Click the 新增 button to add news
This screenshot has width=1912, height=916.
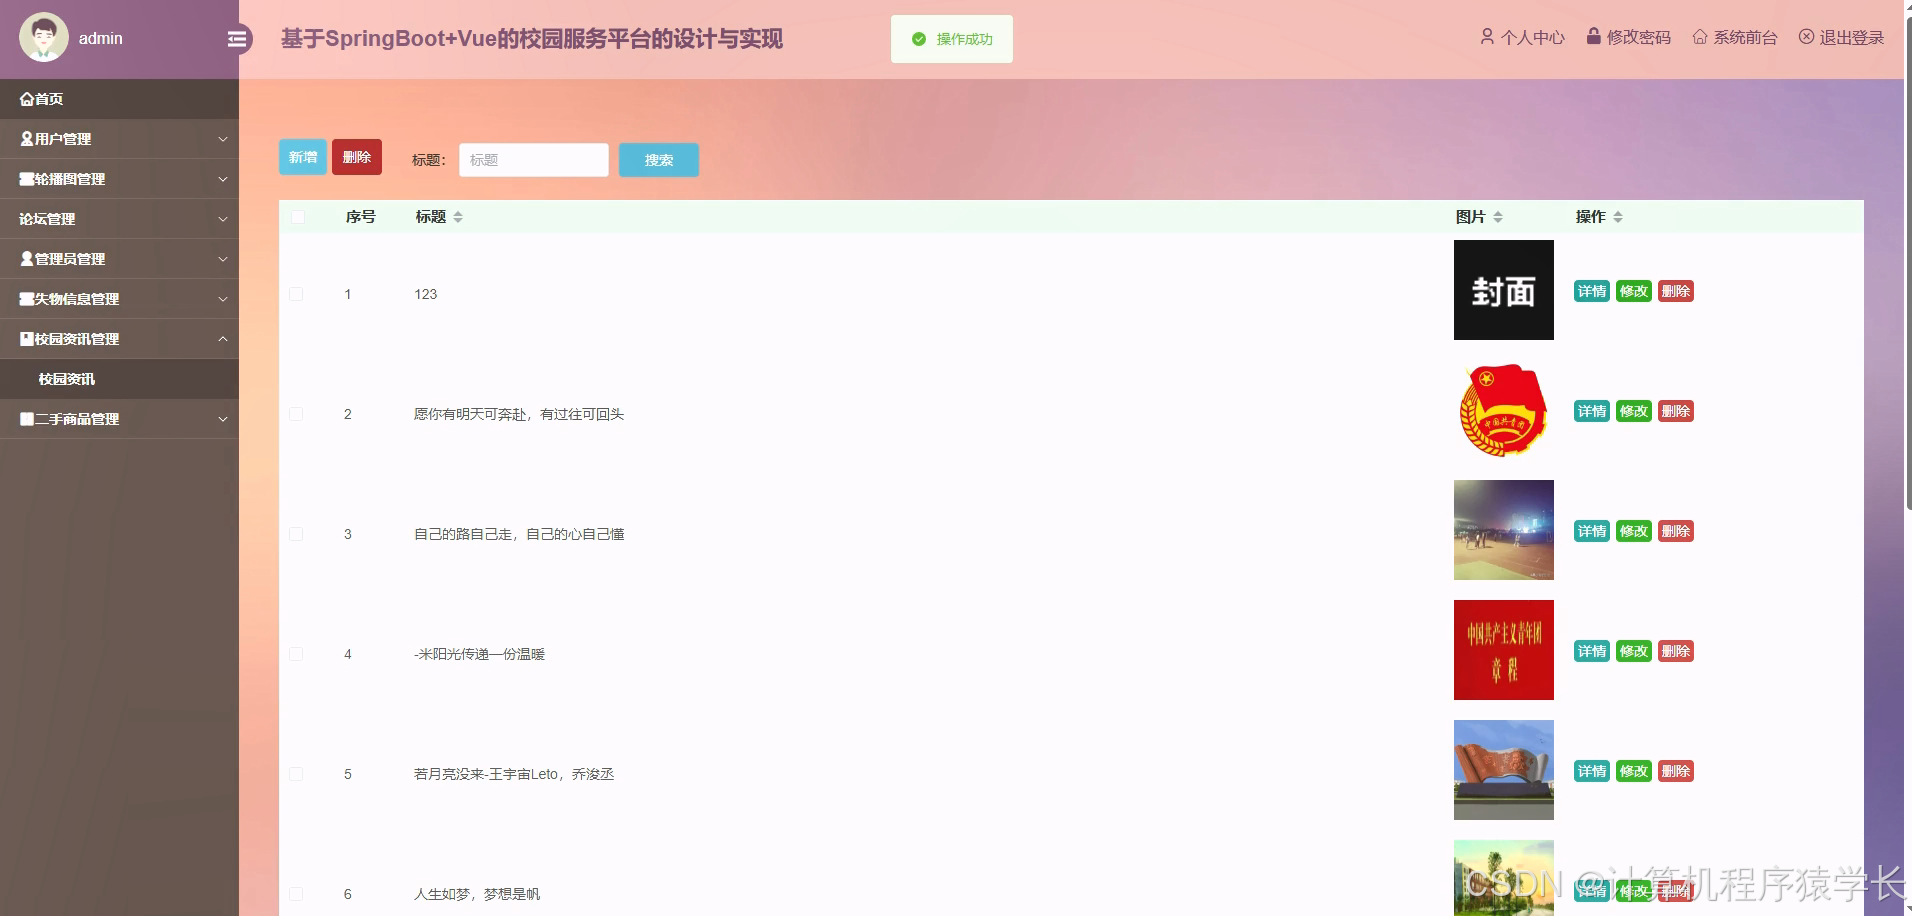click(303, 157)
